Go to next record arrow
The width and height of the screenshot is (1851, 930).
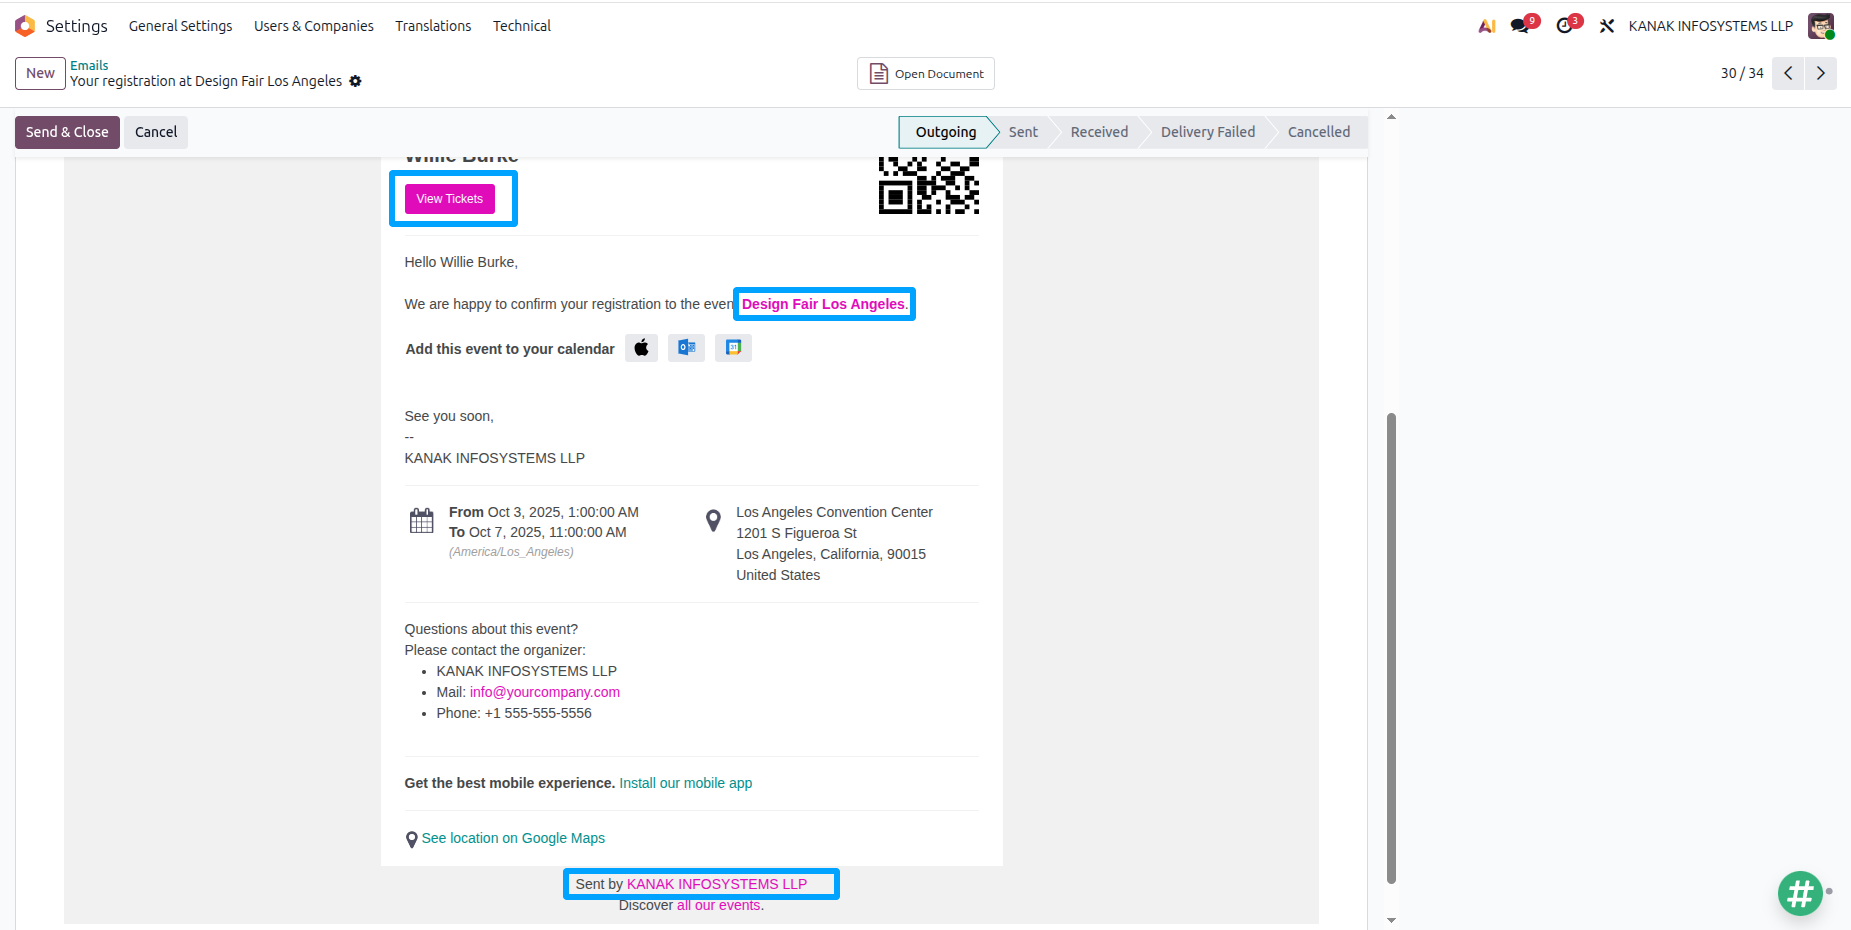[1821, 73]
